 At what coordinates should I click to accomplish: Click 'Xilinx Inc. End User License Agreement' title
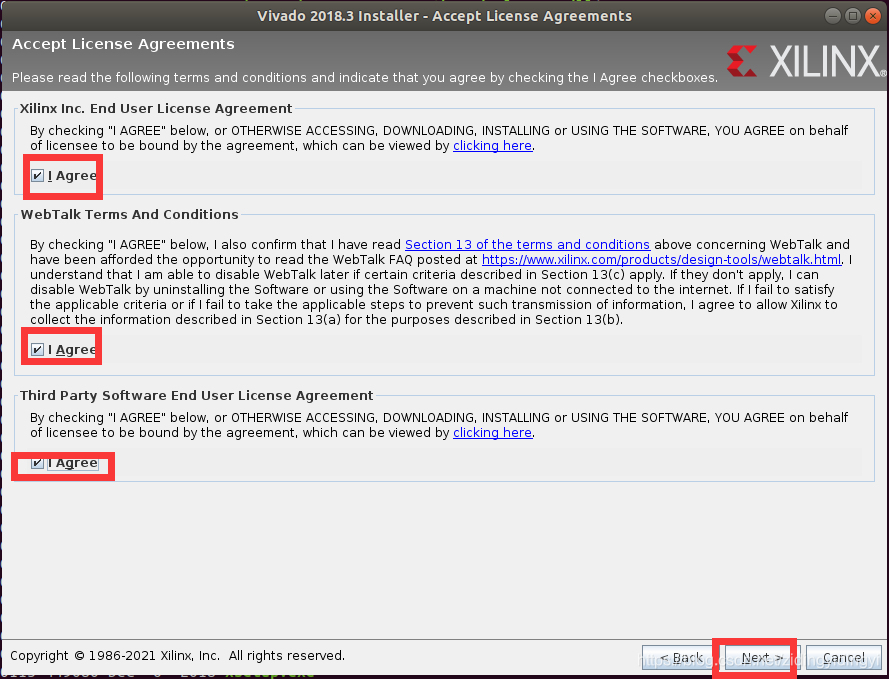click(156, 108)
